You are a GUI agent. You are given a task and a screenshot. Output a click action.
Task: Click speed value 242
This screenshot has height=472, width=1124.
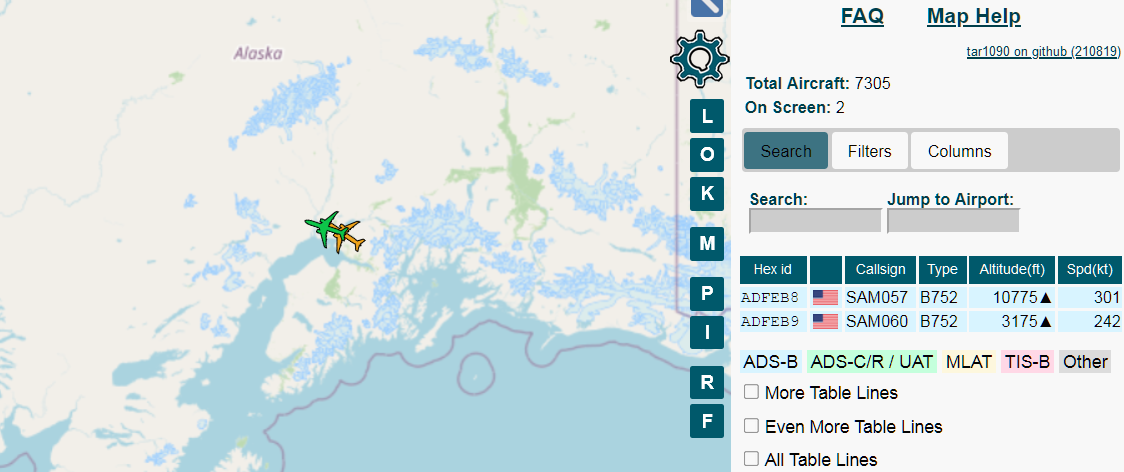[1106, 321]
